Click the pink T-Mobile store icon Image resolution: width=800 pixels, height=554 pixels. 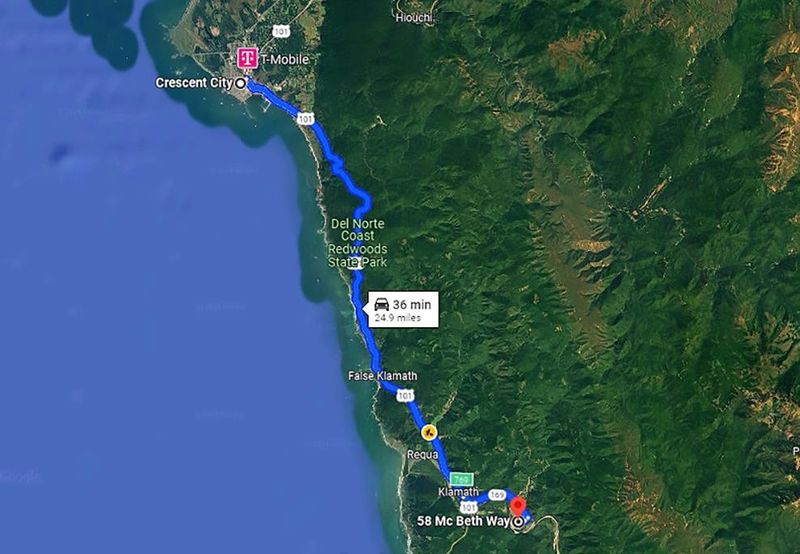click(247, 58)
